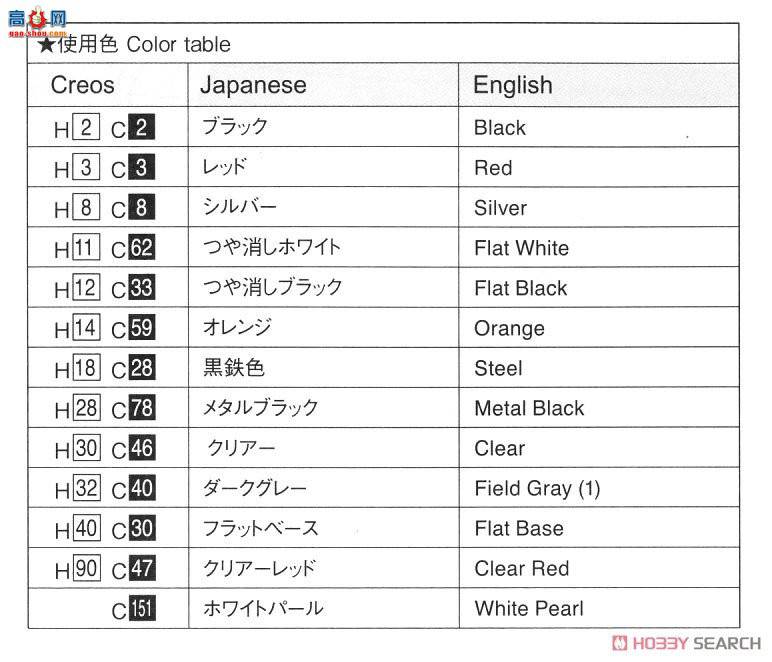Viewport: 772px width, 662px height.
Task: Select the English column header
Action: tap(513, 85)
